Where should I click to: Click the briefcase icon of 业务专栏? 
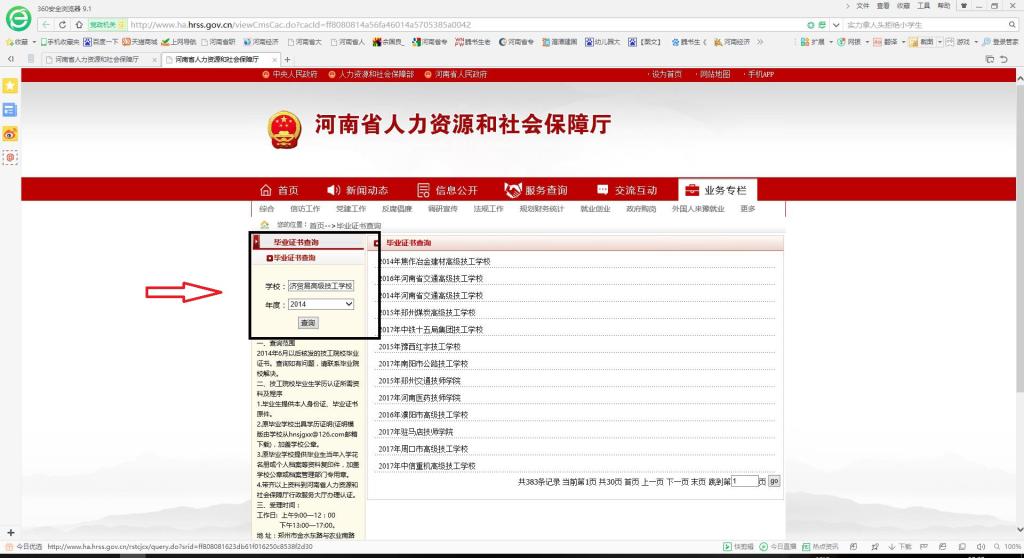[692, 190]
